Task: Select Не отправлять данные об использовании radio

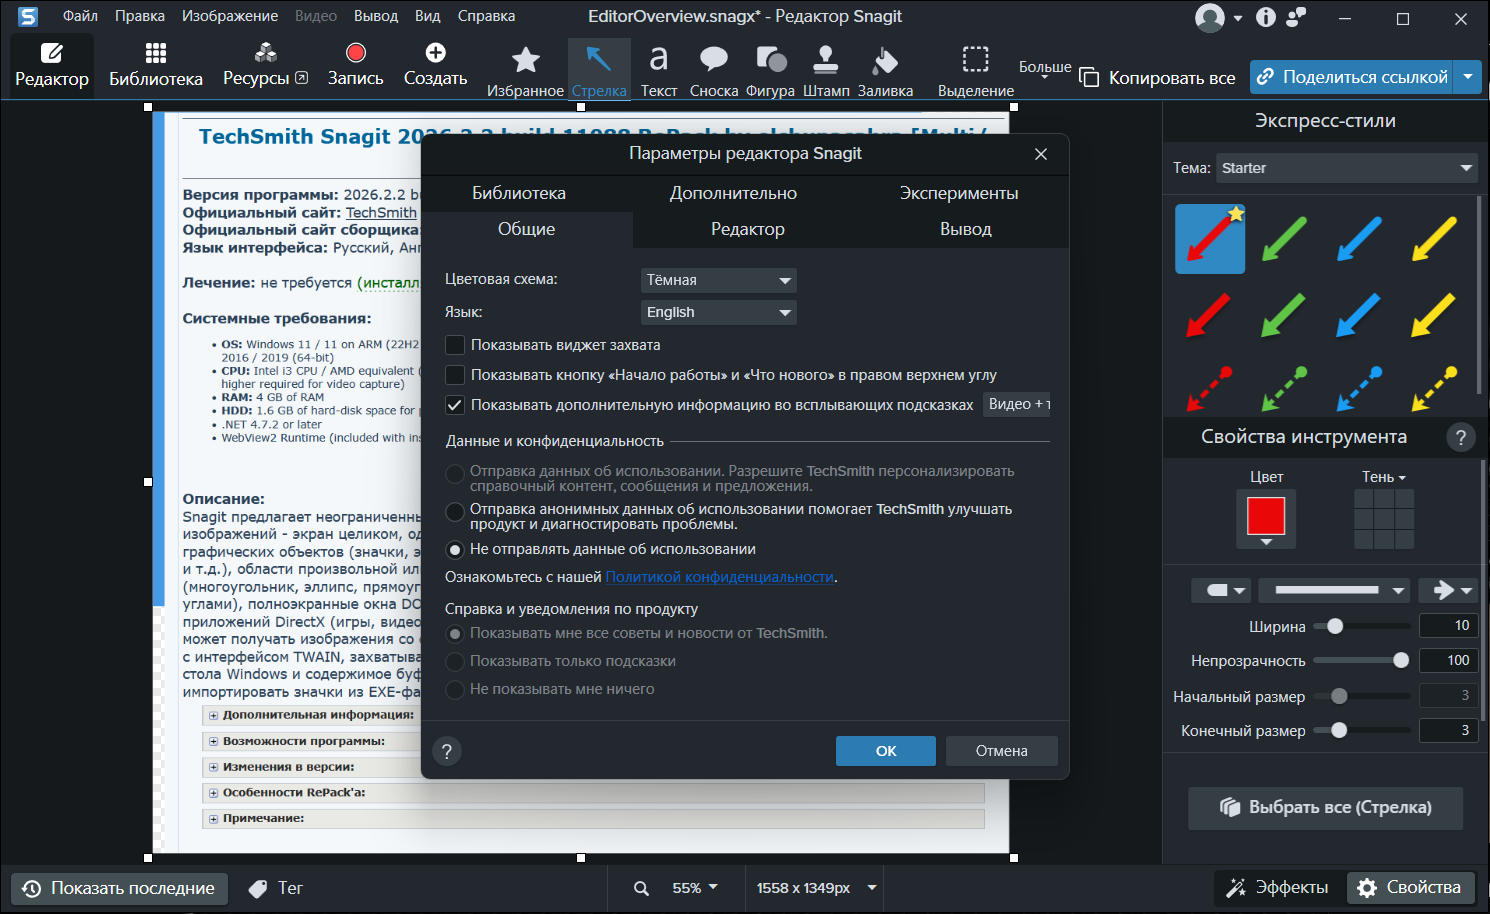Action: click(455, 549)
